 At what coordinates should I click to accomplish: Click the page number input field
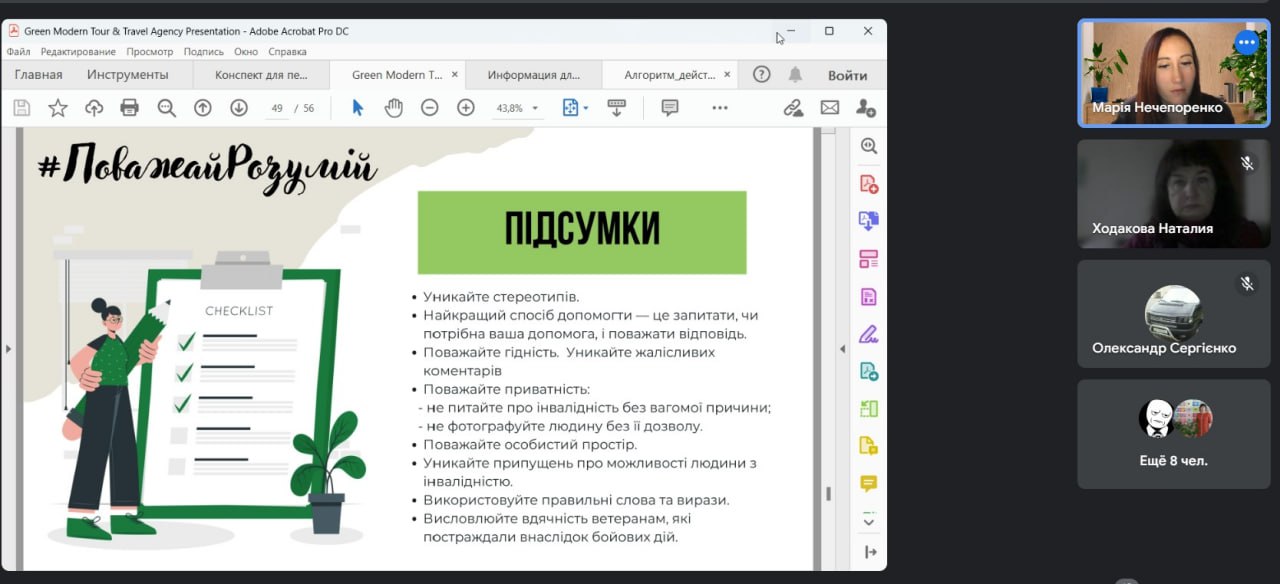pos(277,108)
